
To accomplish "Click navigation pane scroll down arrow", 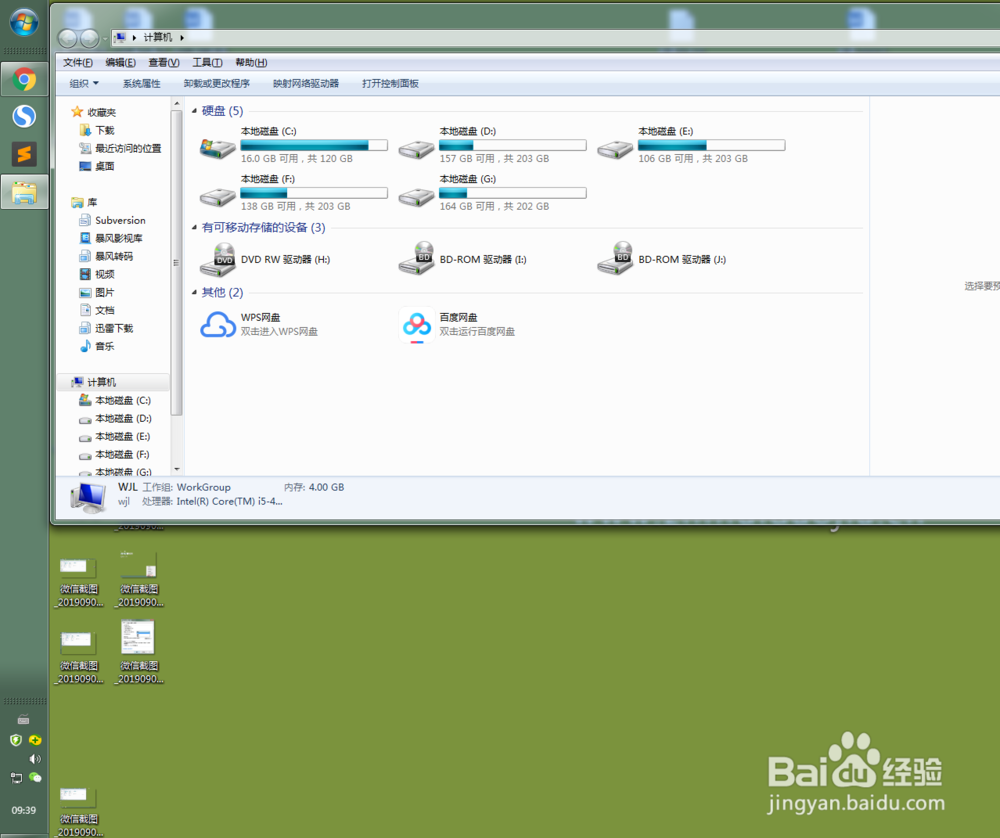I will point(177,469).
